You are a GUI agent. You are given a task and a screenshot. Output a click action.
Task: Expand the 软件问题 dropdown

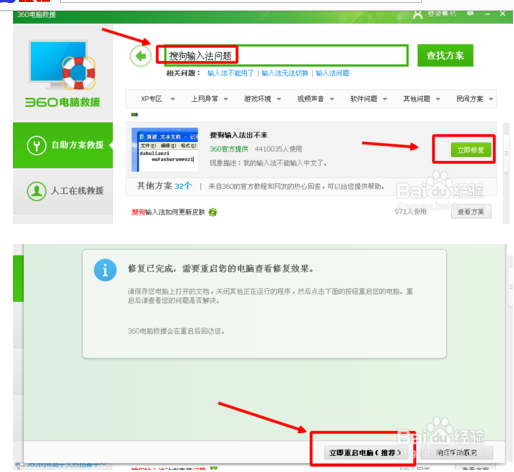click(x=369, y=99)
